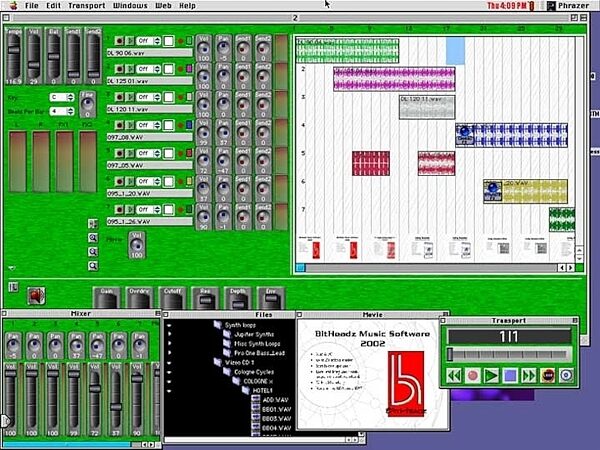Click the Transport position slider handle
This screenshot has width=600, height=450.
point(450,354)
